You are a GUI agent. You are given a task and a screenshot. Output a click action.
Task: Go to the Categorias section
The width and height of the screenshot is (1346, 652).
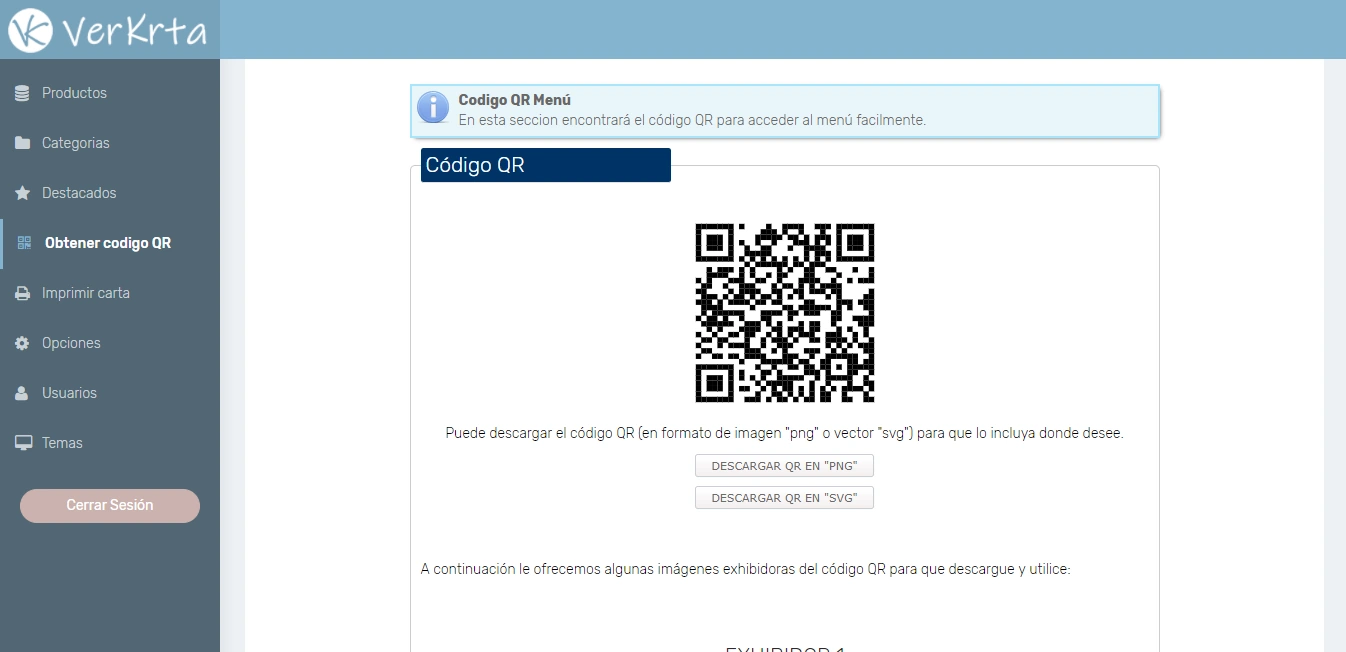click(76, 143)
